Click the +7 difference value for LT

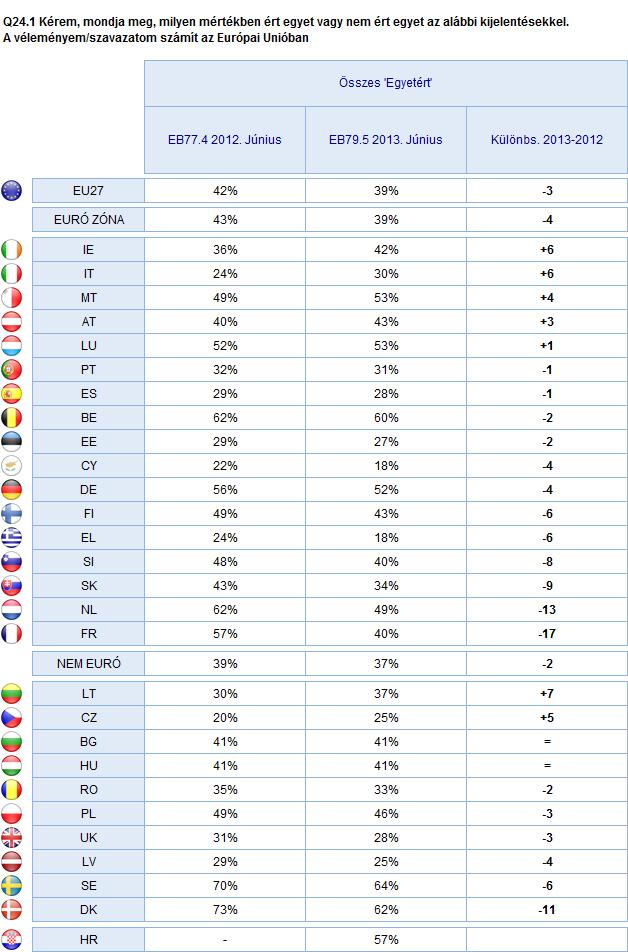point(547,693)
